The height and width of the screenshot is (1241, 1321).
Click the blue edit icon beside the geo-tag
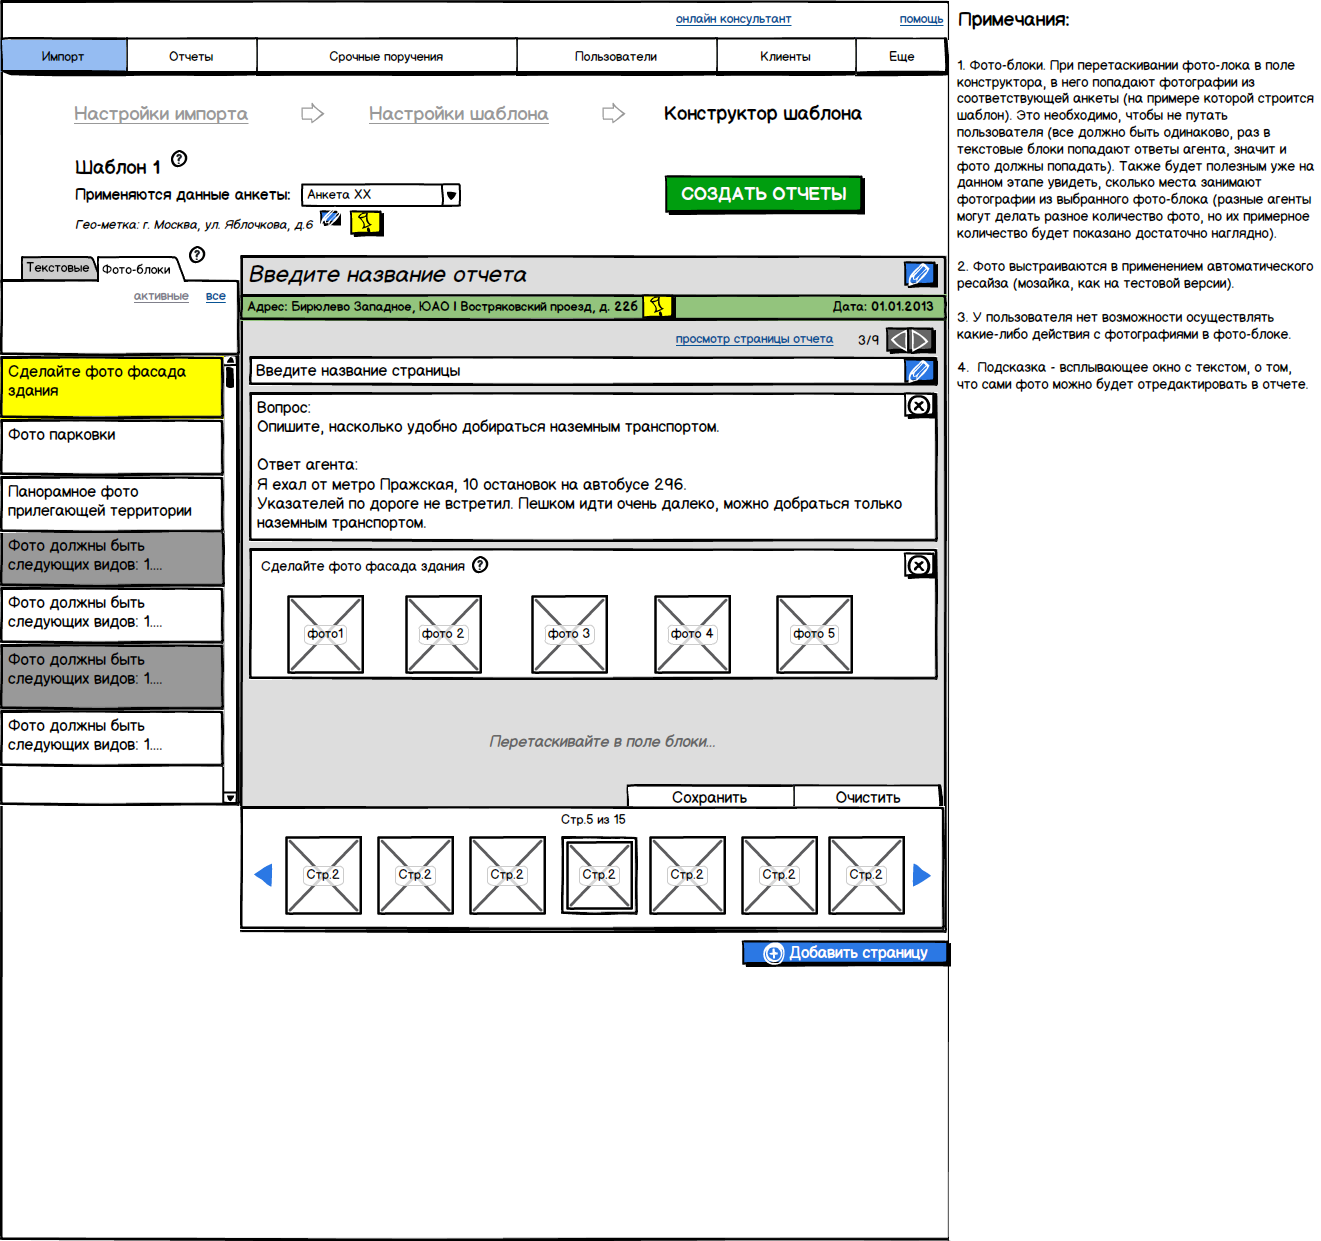click(x=330, y=218)
